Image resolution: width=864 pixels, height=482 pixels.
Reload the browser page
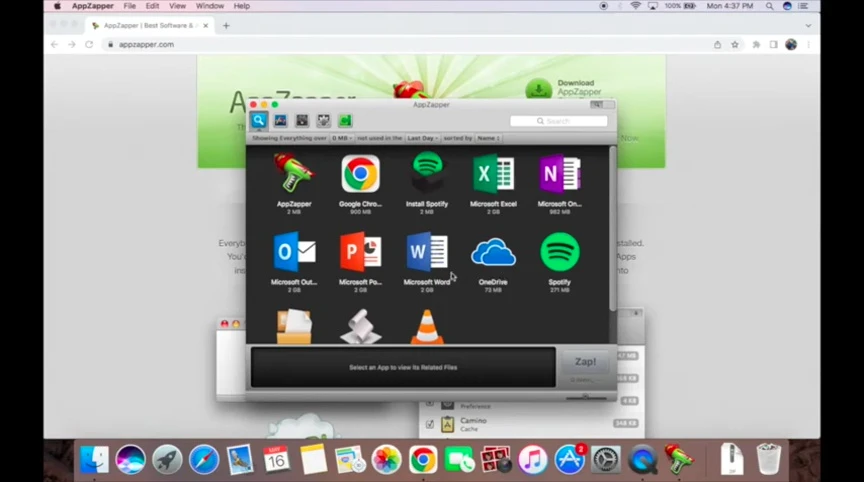coord(89,45)
